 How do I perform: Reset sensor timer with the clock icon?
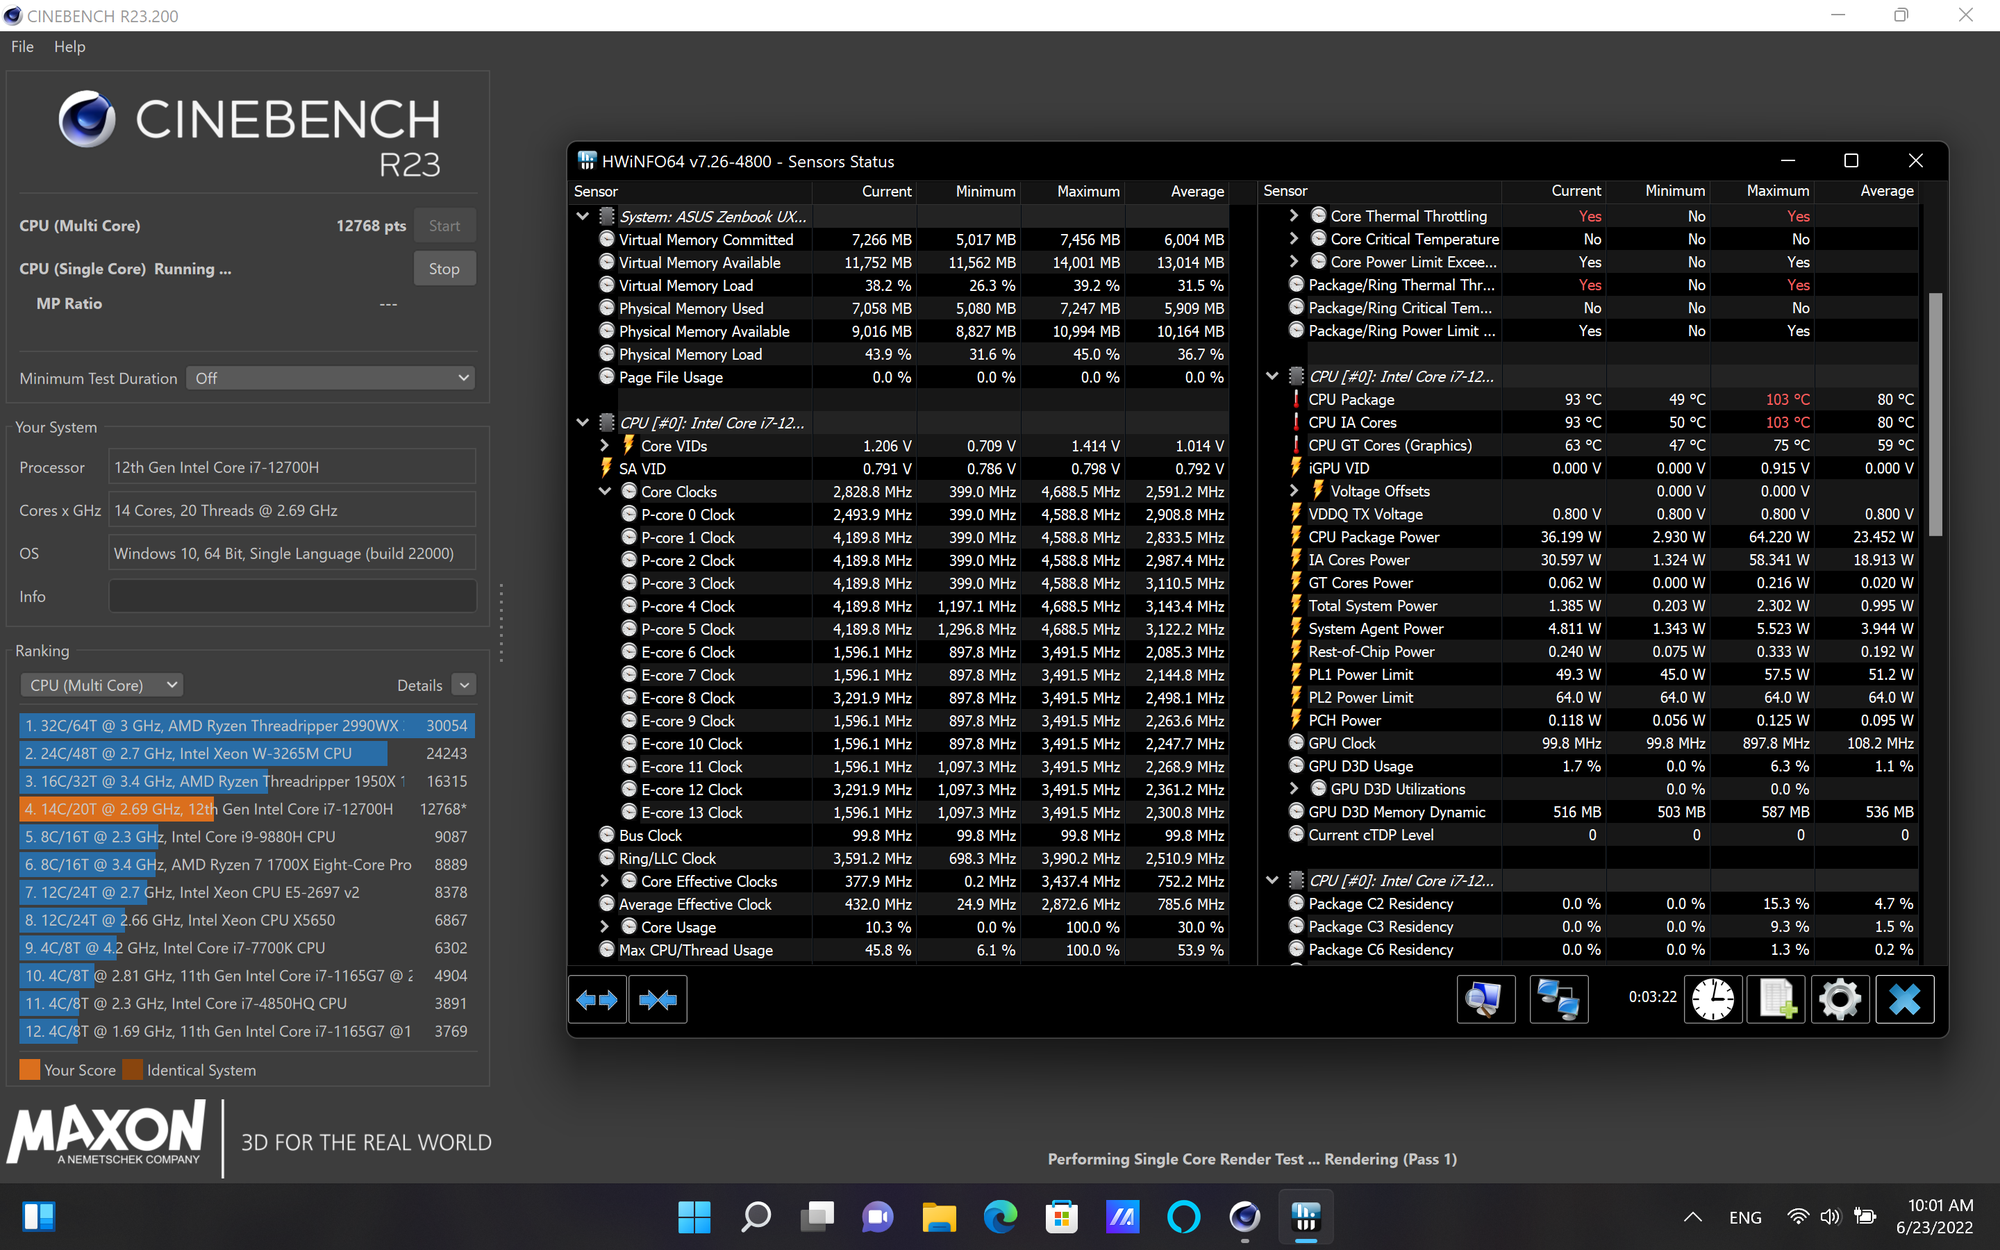(x=1713, y=999)
